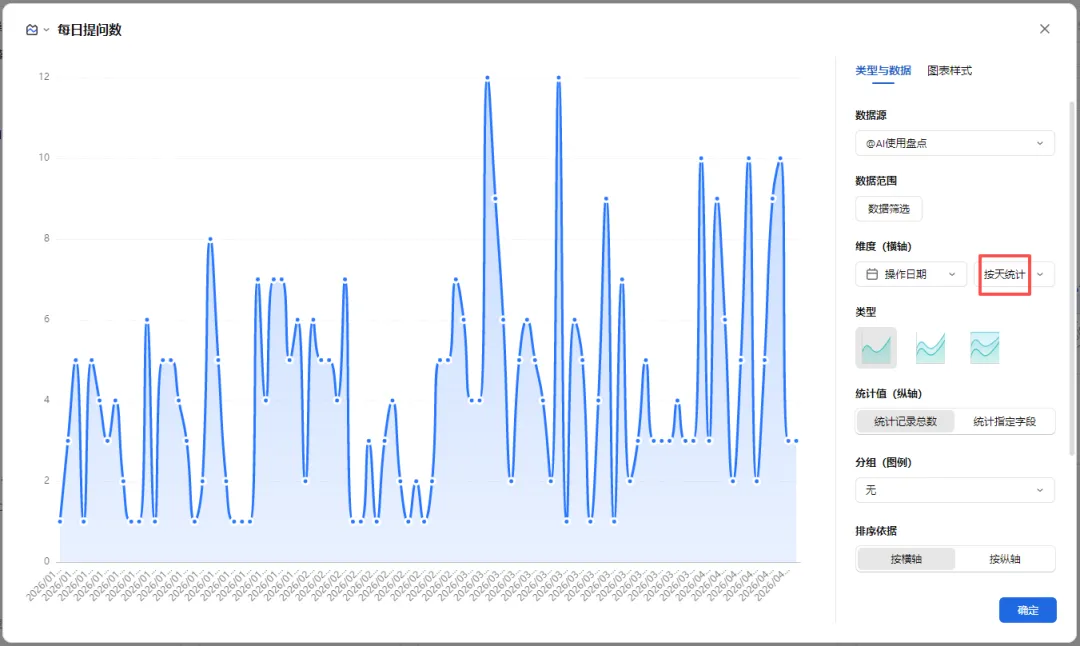Choose 统计记录总数 option
The image size is (1080, 646).
tap(906, 421)
